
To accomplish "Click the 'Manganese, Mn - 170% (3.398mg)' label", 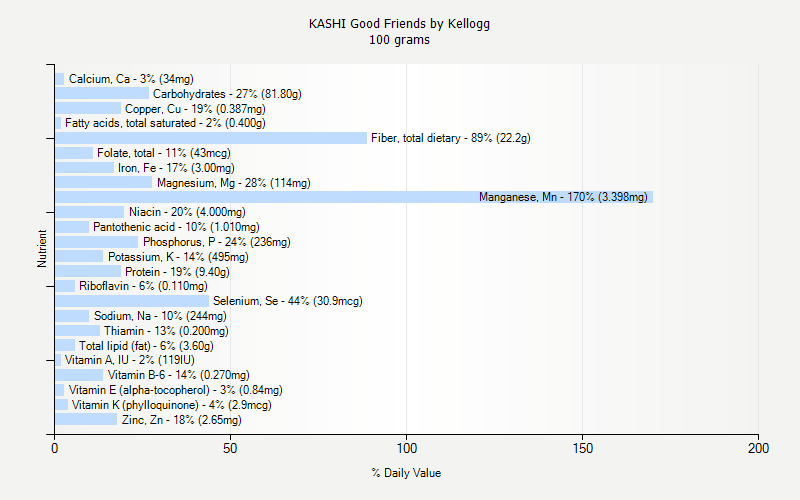I will click(x=563, y=197).
